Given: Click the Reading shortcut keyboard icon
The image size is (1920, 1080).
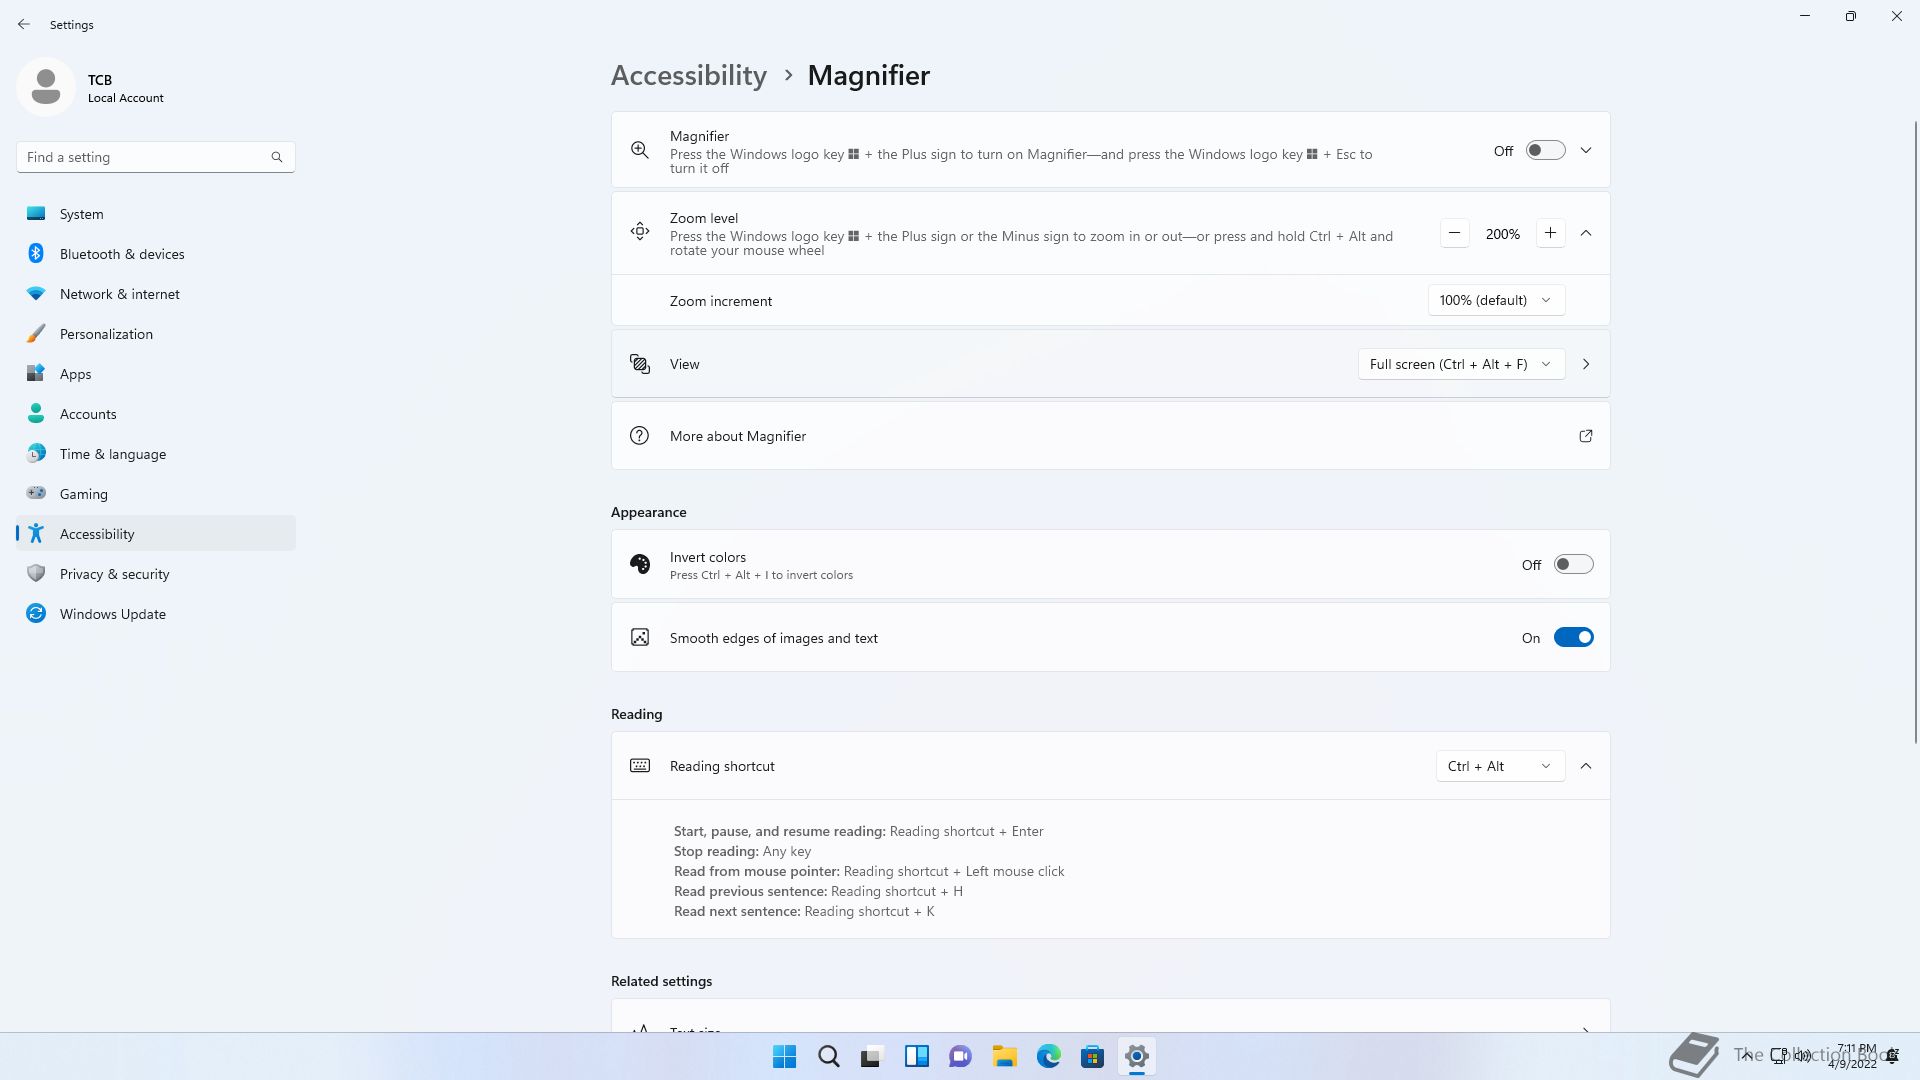Looking at the screenshot, I should click(640, 765).
